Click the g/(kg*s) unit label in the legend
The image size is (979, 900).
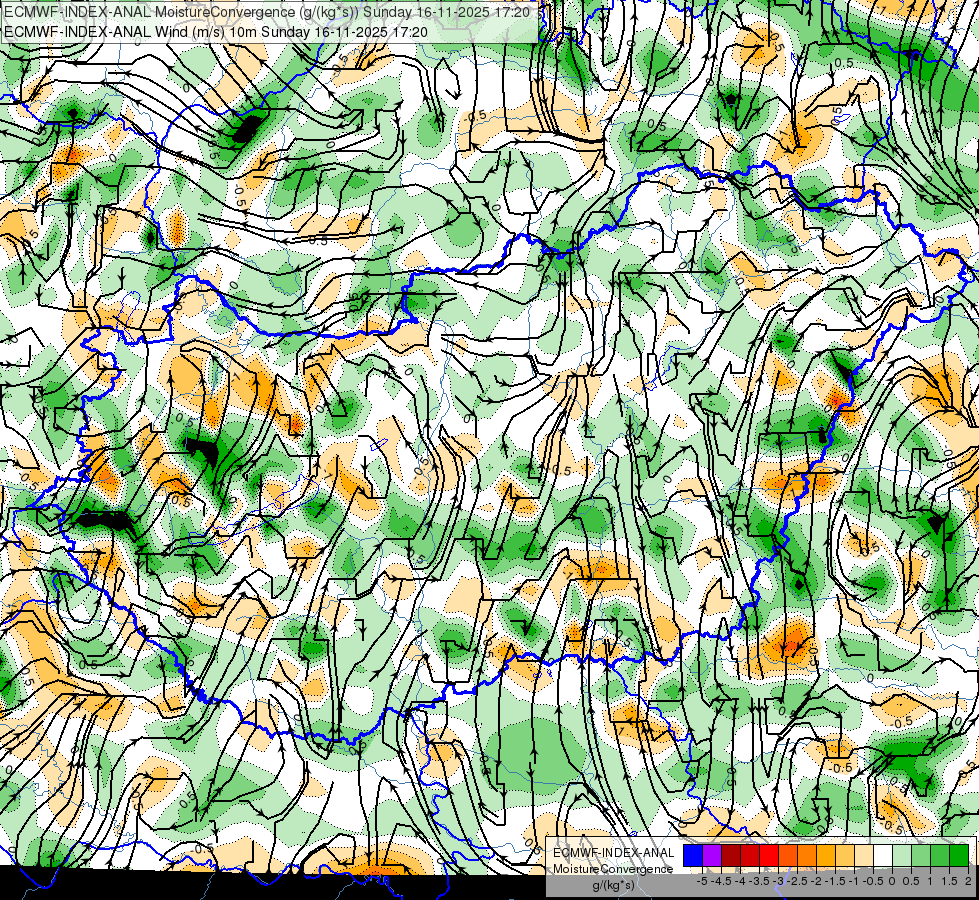(613, 886)
